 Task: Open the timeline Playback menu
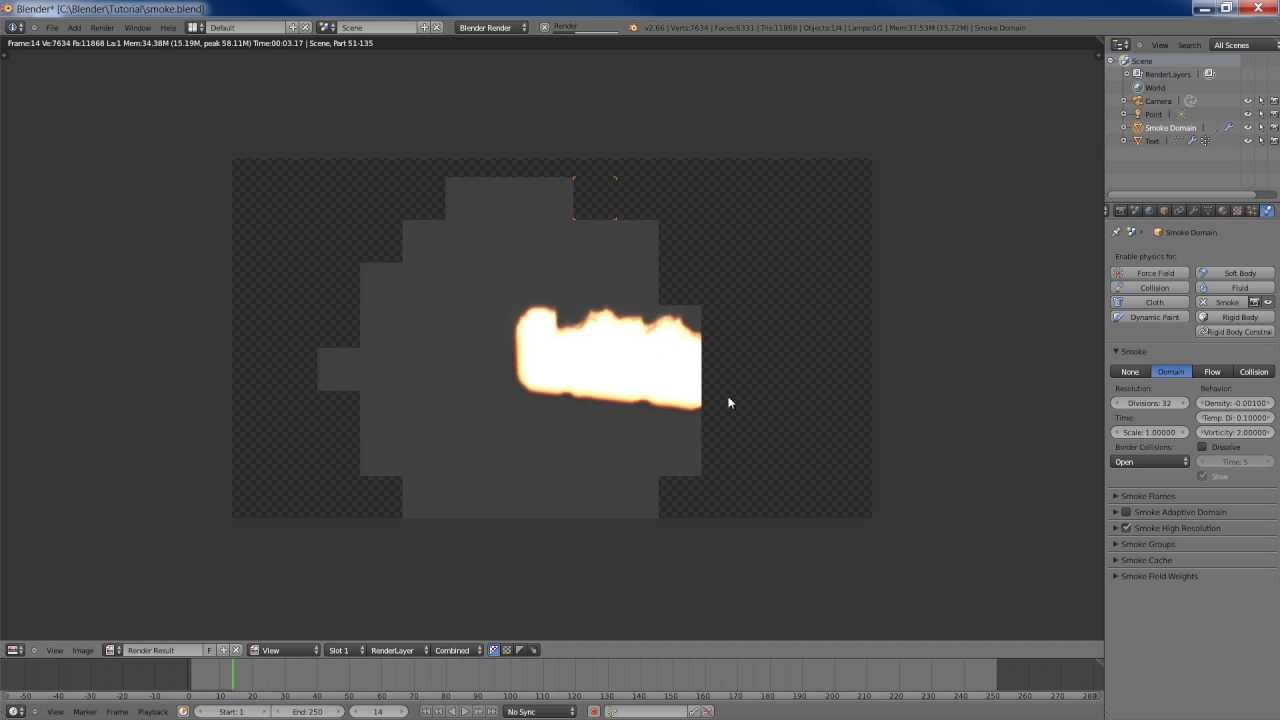click(x=152, y=712)
